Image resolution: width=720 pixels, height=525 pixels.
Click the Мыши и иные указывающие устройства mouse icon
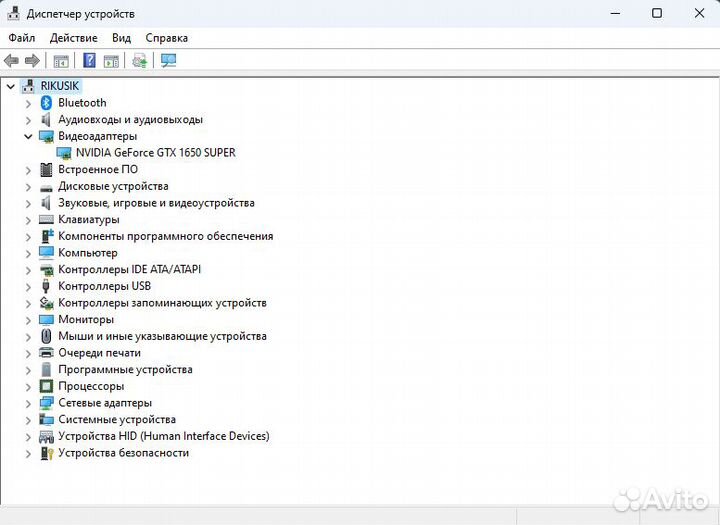point(46,336)
